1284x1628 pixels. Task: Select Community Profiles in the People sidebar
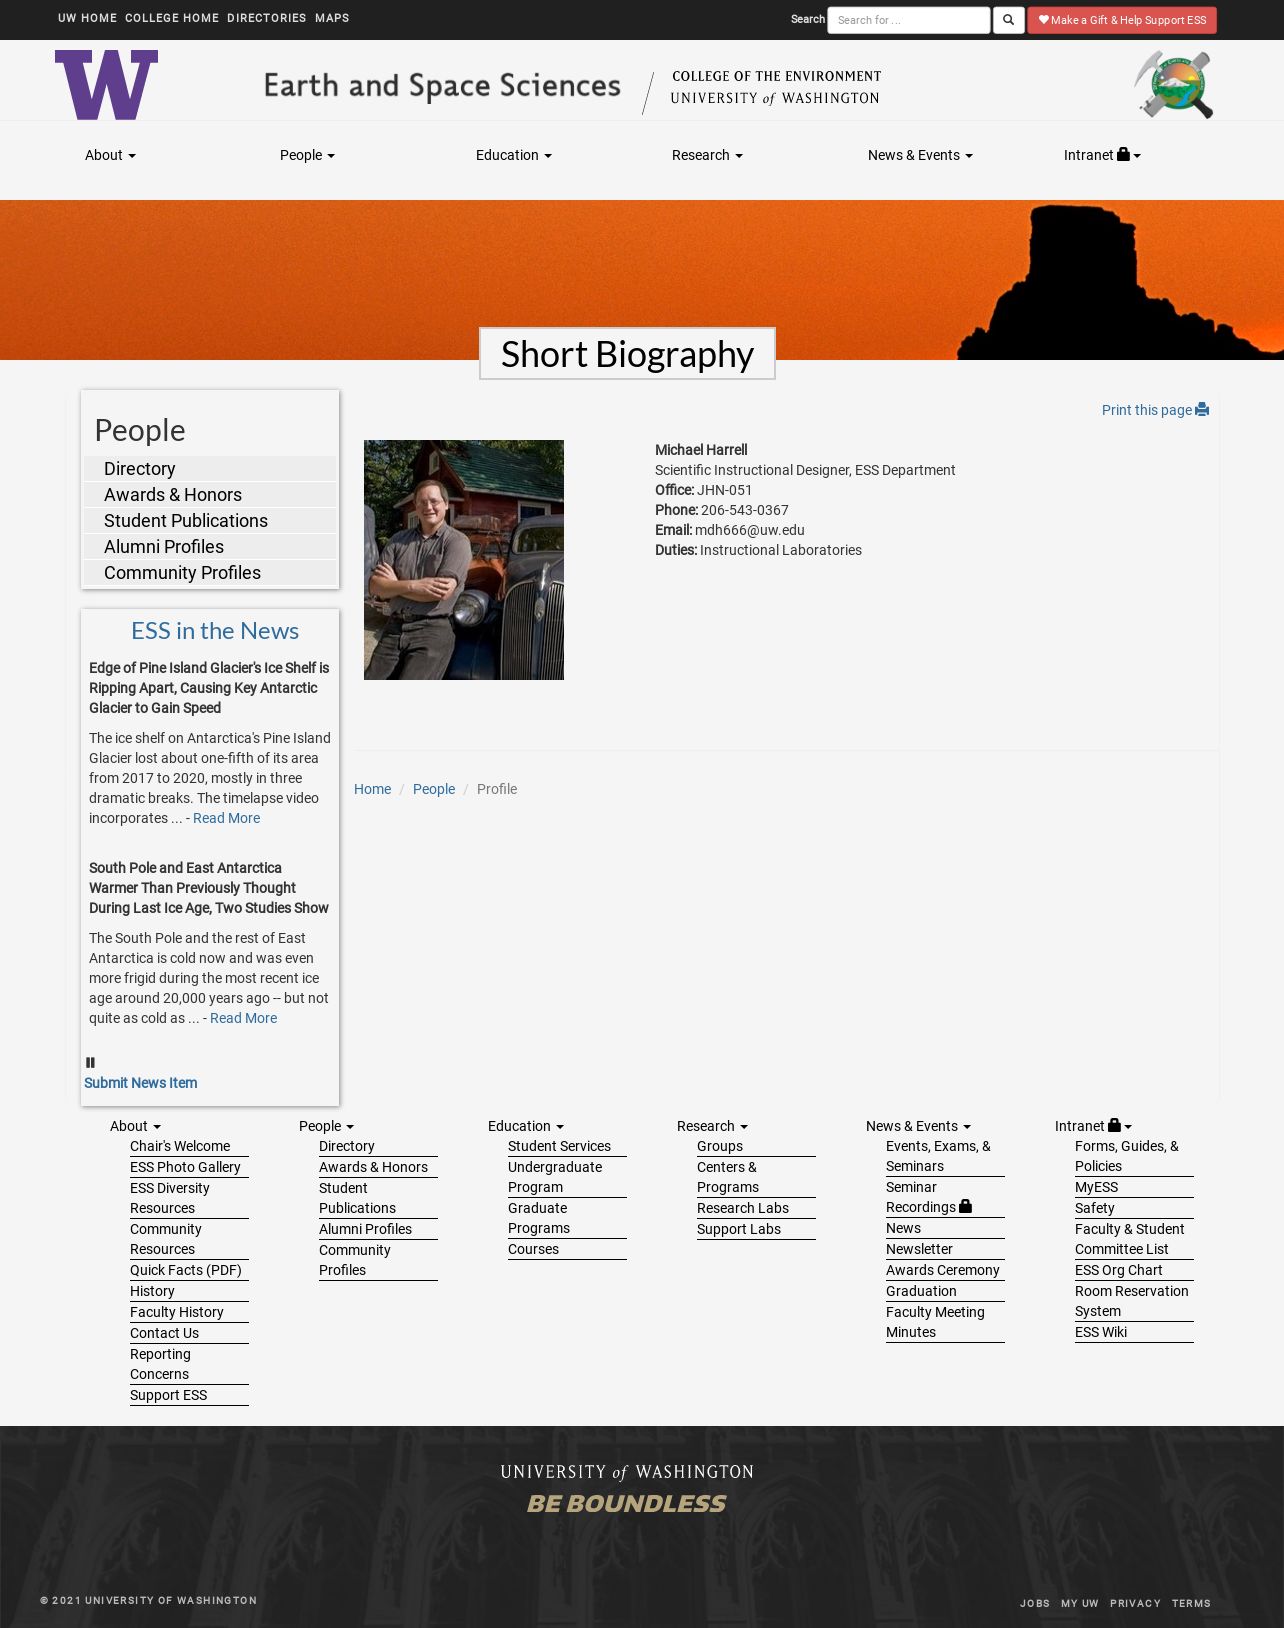pyautogui.click(x=210, y=573)
